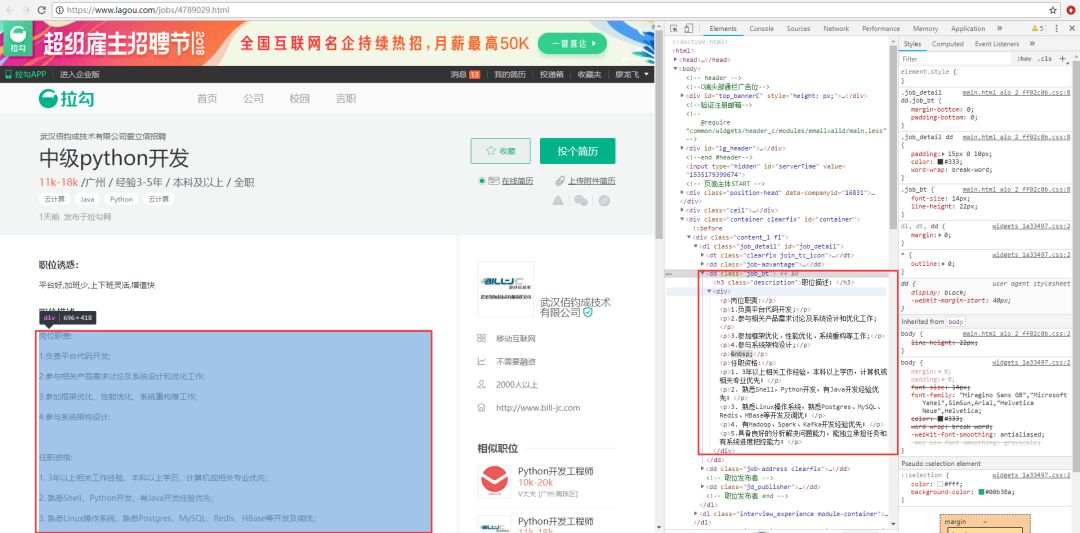
Task: Activate the DevTools inspect element picker
Action: 676,28
